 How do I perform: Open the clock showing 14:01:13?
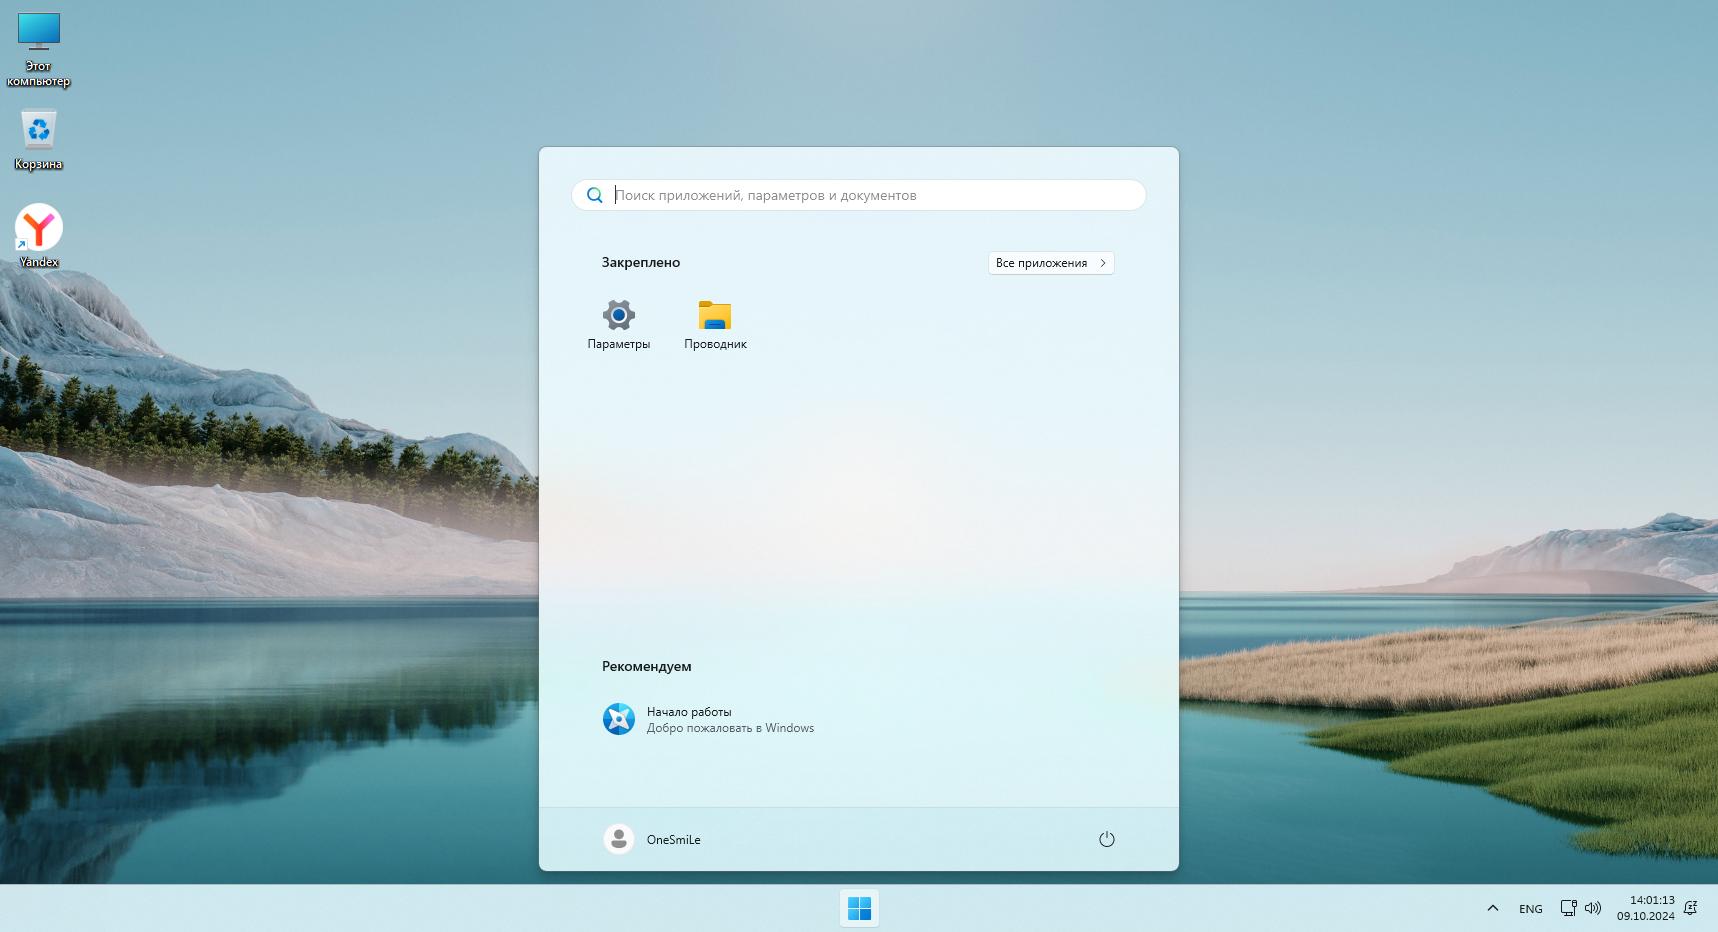click(1652, 900)
